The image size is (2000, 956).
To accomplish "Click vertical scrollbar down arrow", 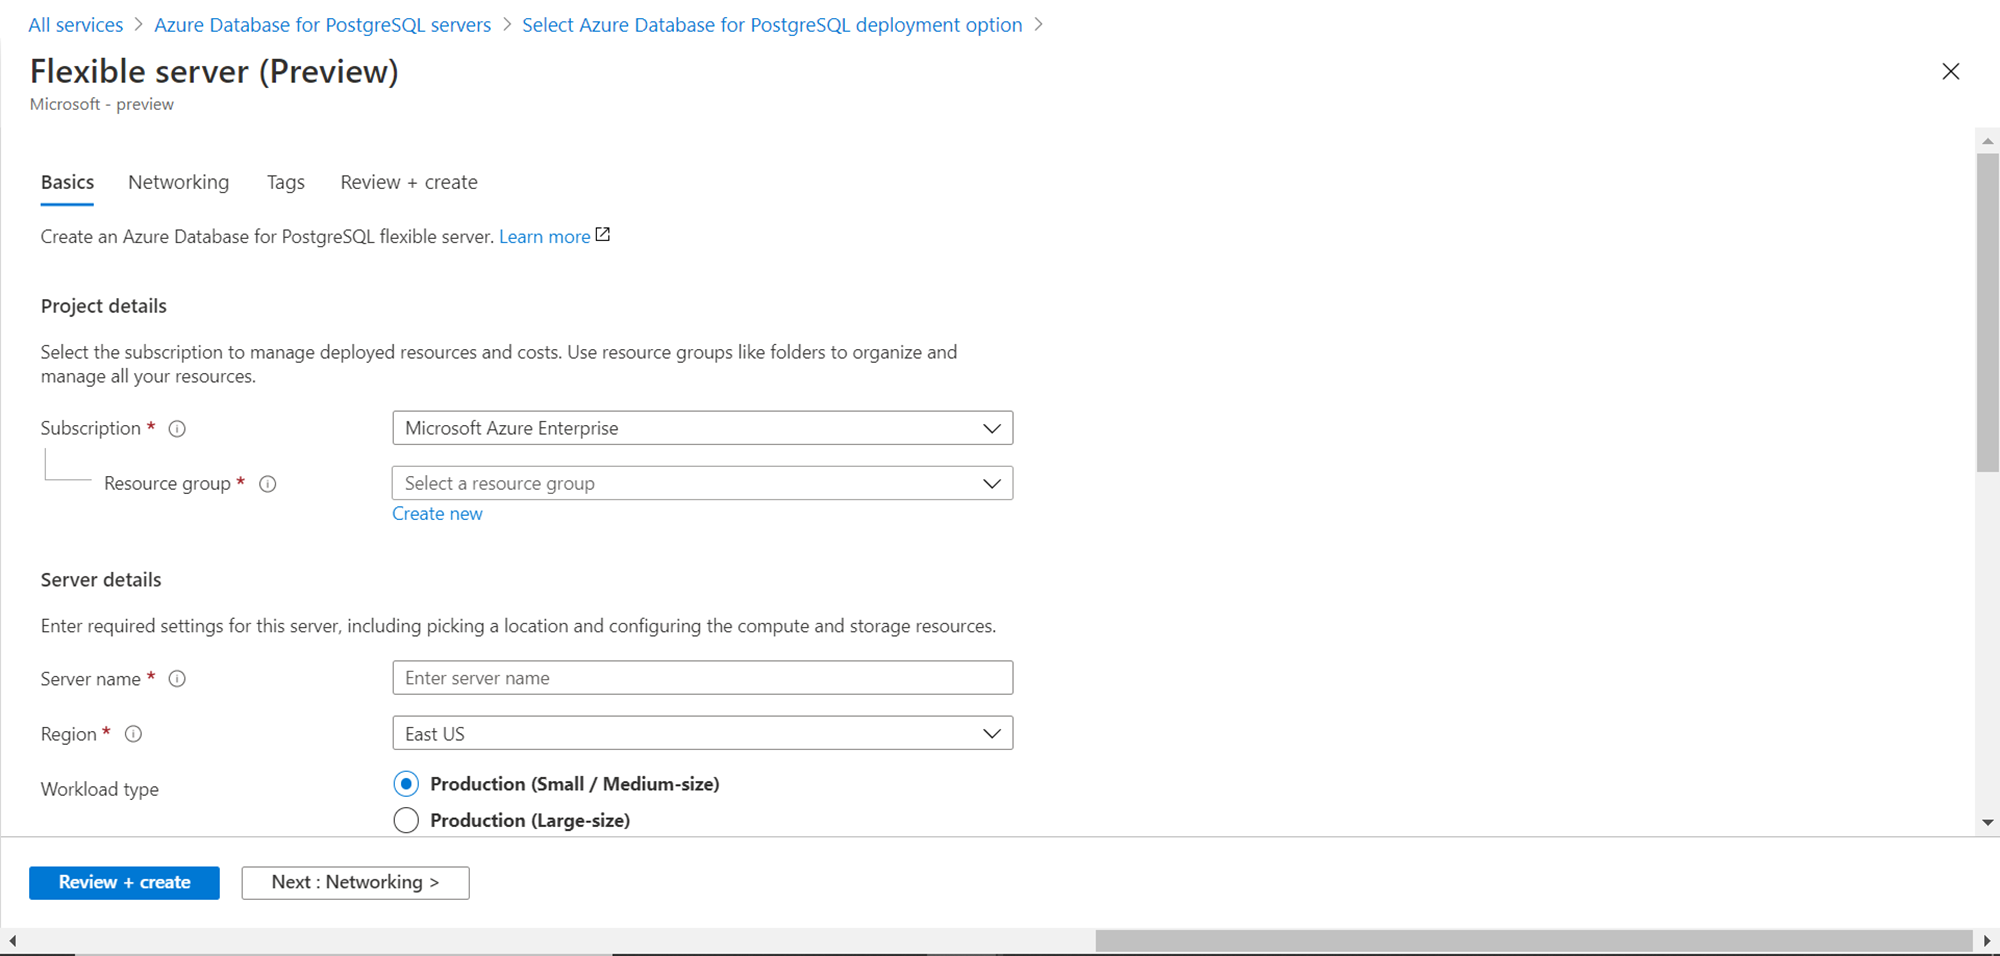I will (x=1987, y=822).
